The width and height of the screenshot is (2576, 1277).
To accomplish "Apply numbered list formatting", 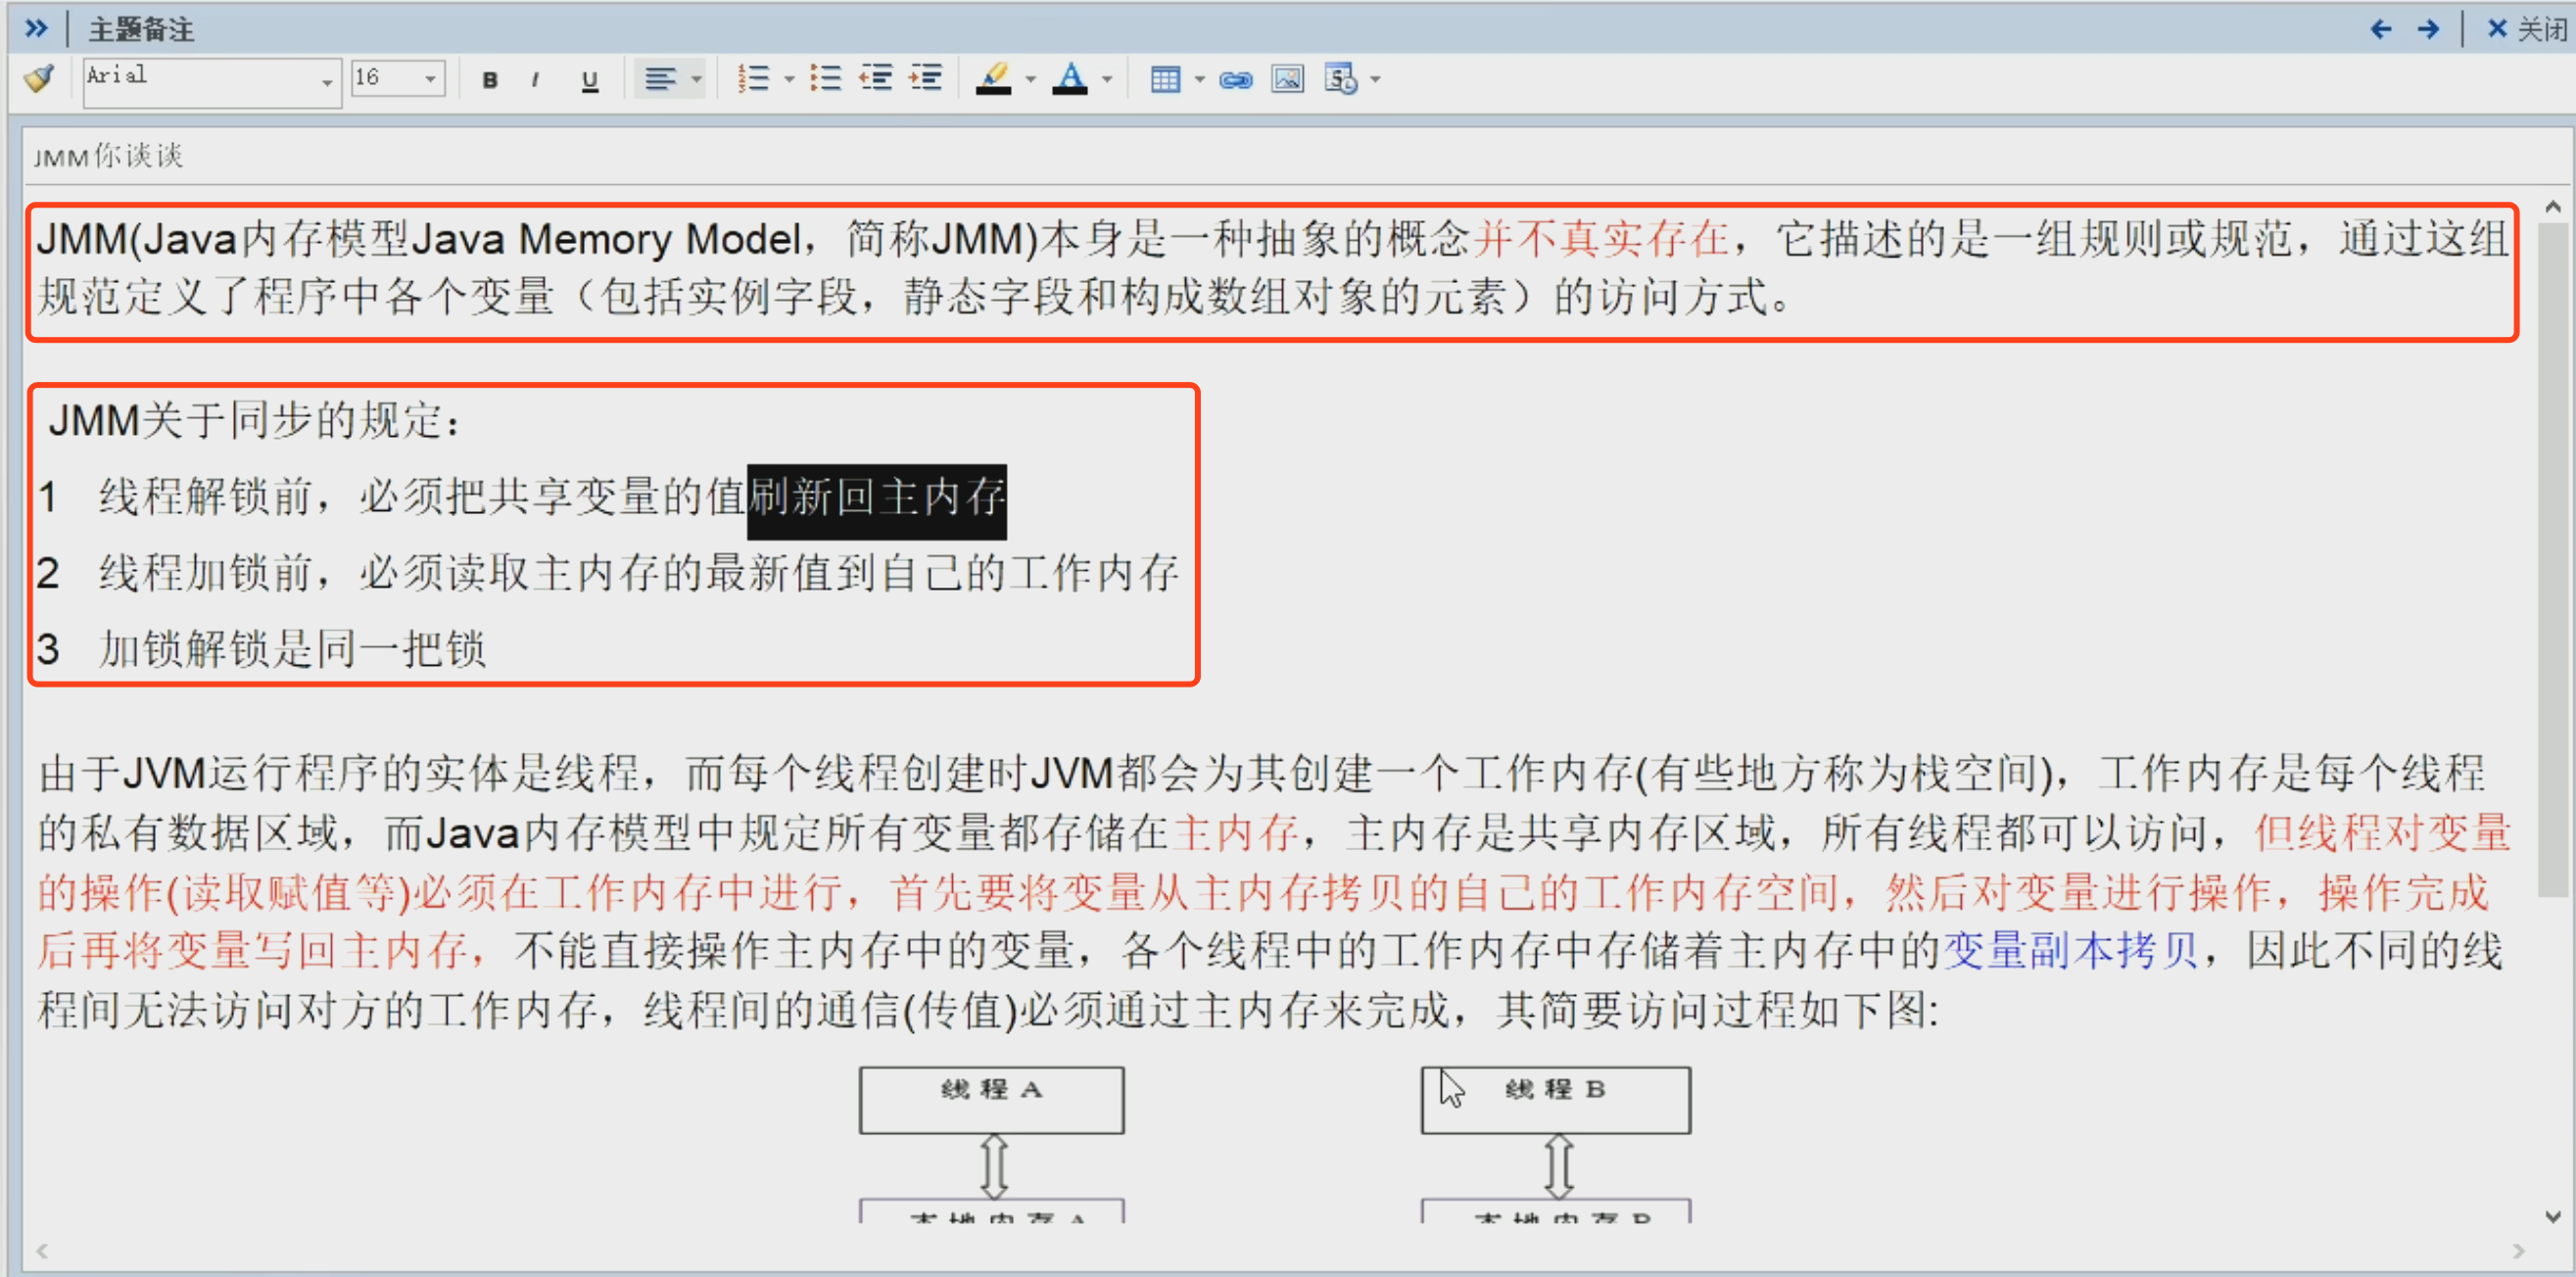I will pyautogui.click(x=754, y=78).
